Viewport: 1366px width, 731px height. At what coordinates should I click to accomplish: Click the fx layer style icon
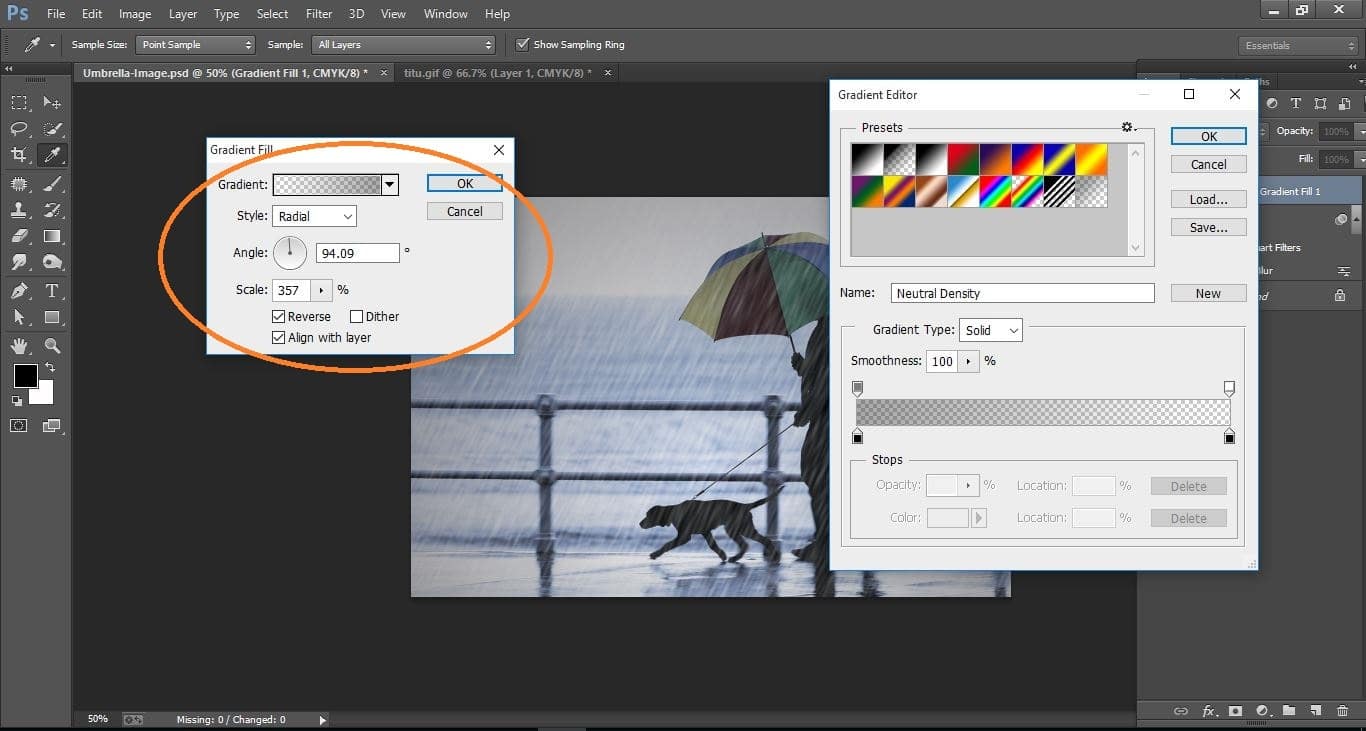[x=1210, y=711]
